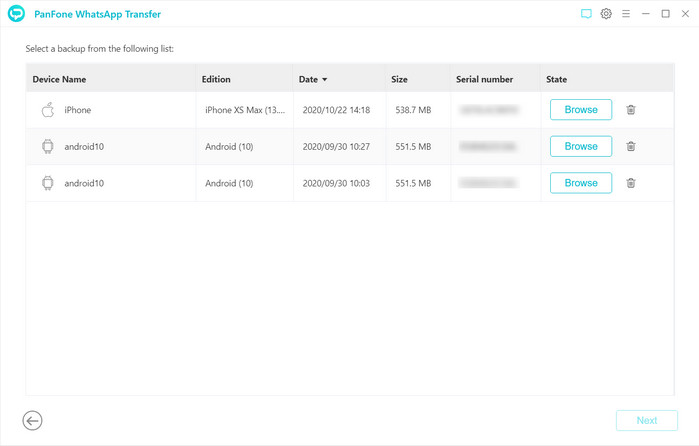This screenshot has height=446, width=699.
Task: Click the blurred serial number in iPhone row
Action: click(489, 110)
